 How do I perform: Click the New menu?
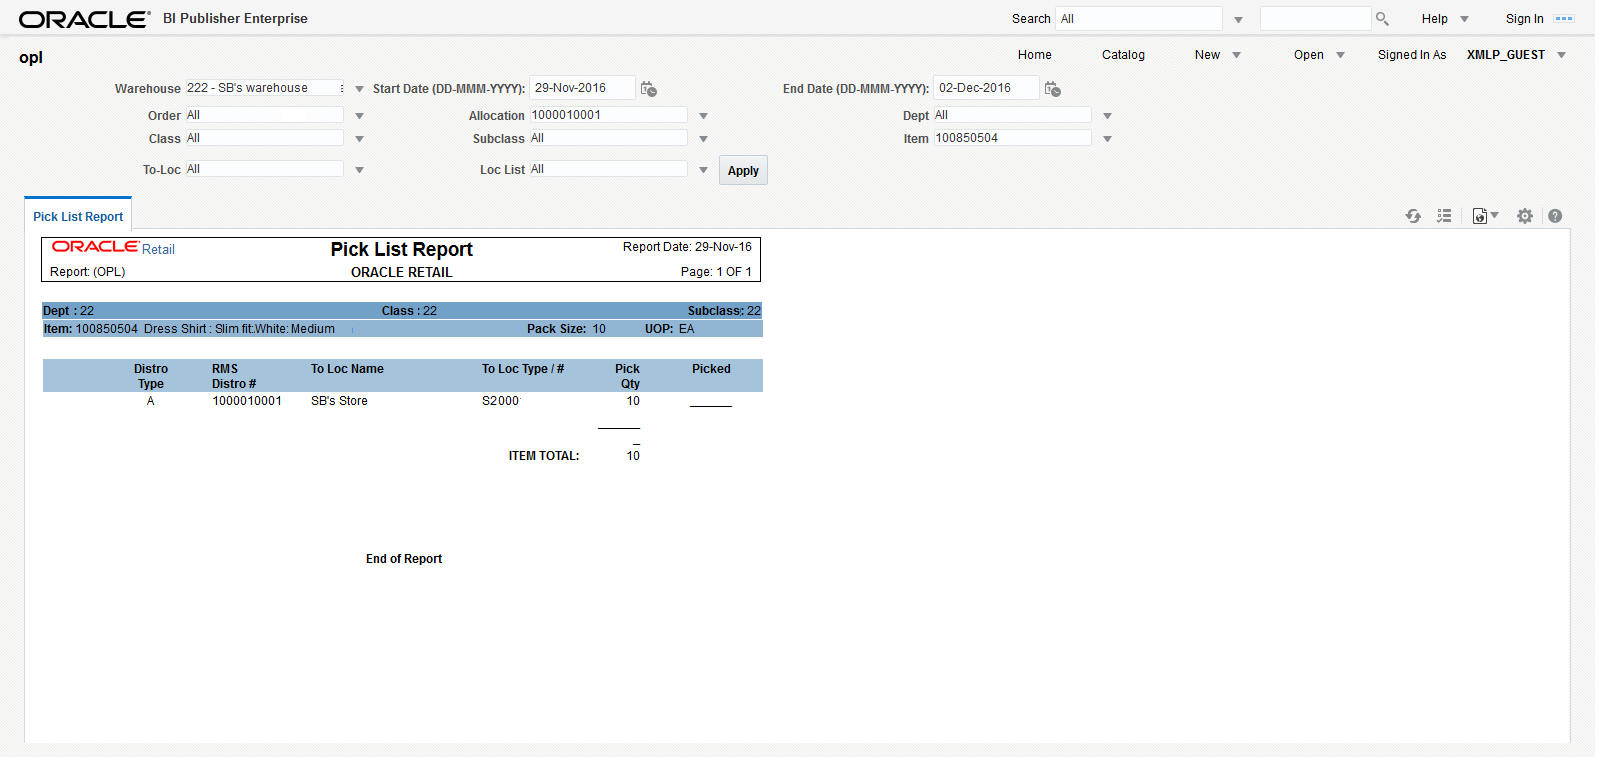1207,55
